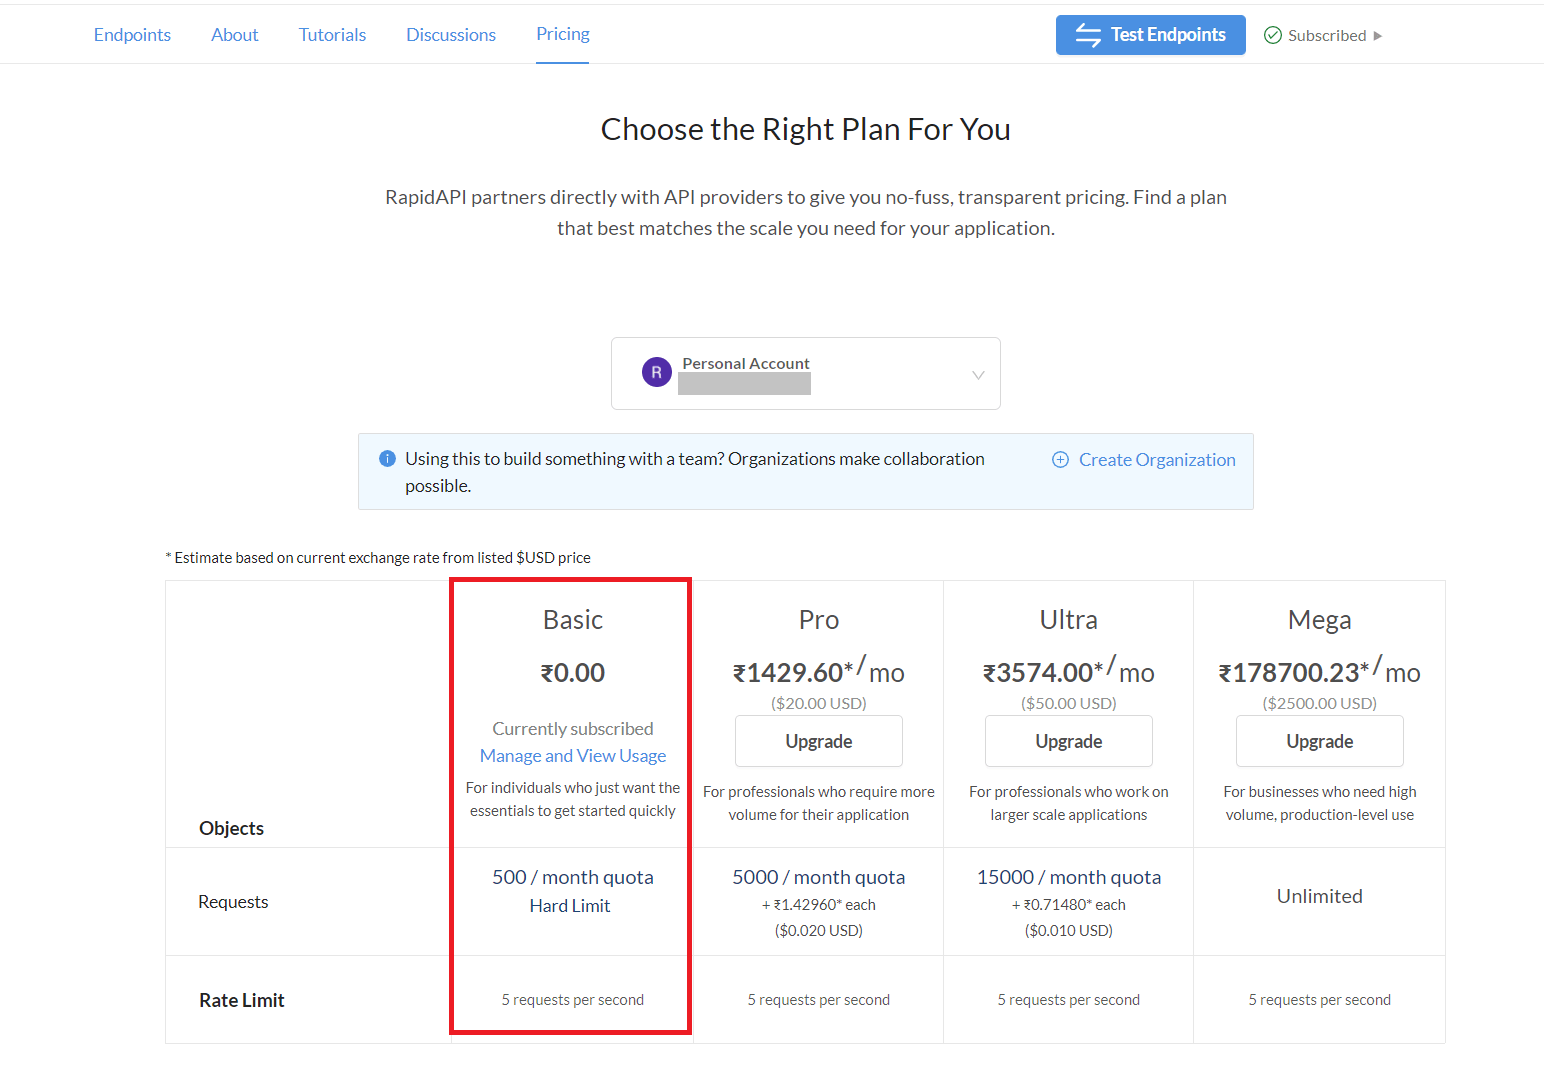Expand the Subscribed arrow menu
This screenshot has width=1544, height=1089.
point(1377,36)
